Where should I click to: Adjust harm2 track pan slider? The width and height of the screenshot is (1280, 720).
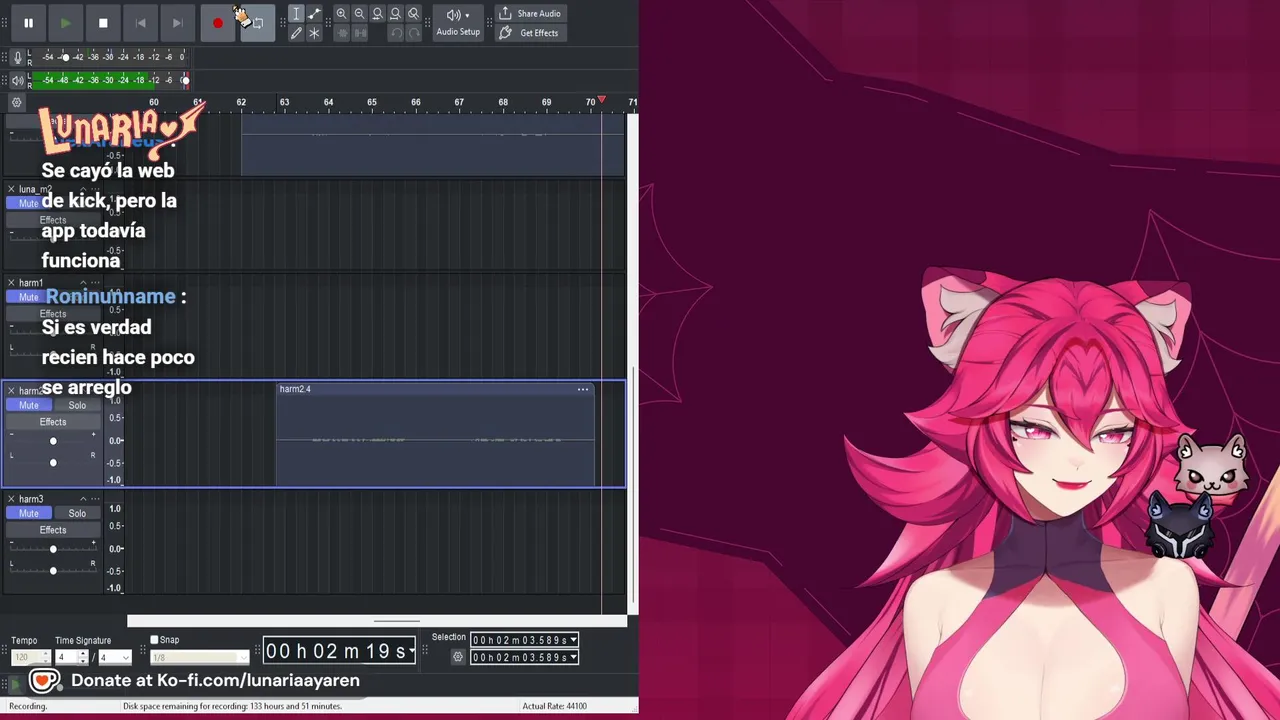click(53, 462)
